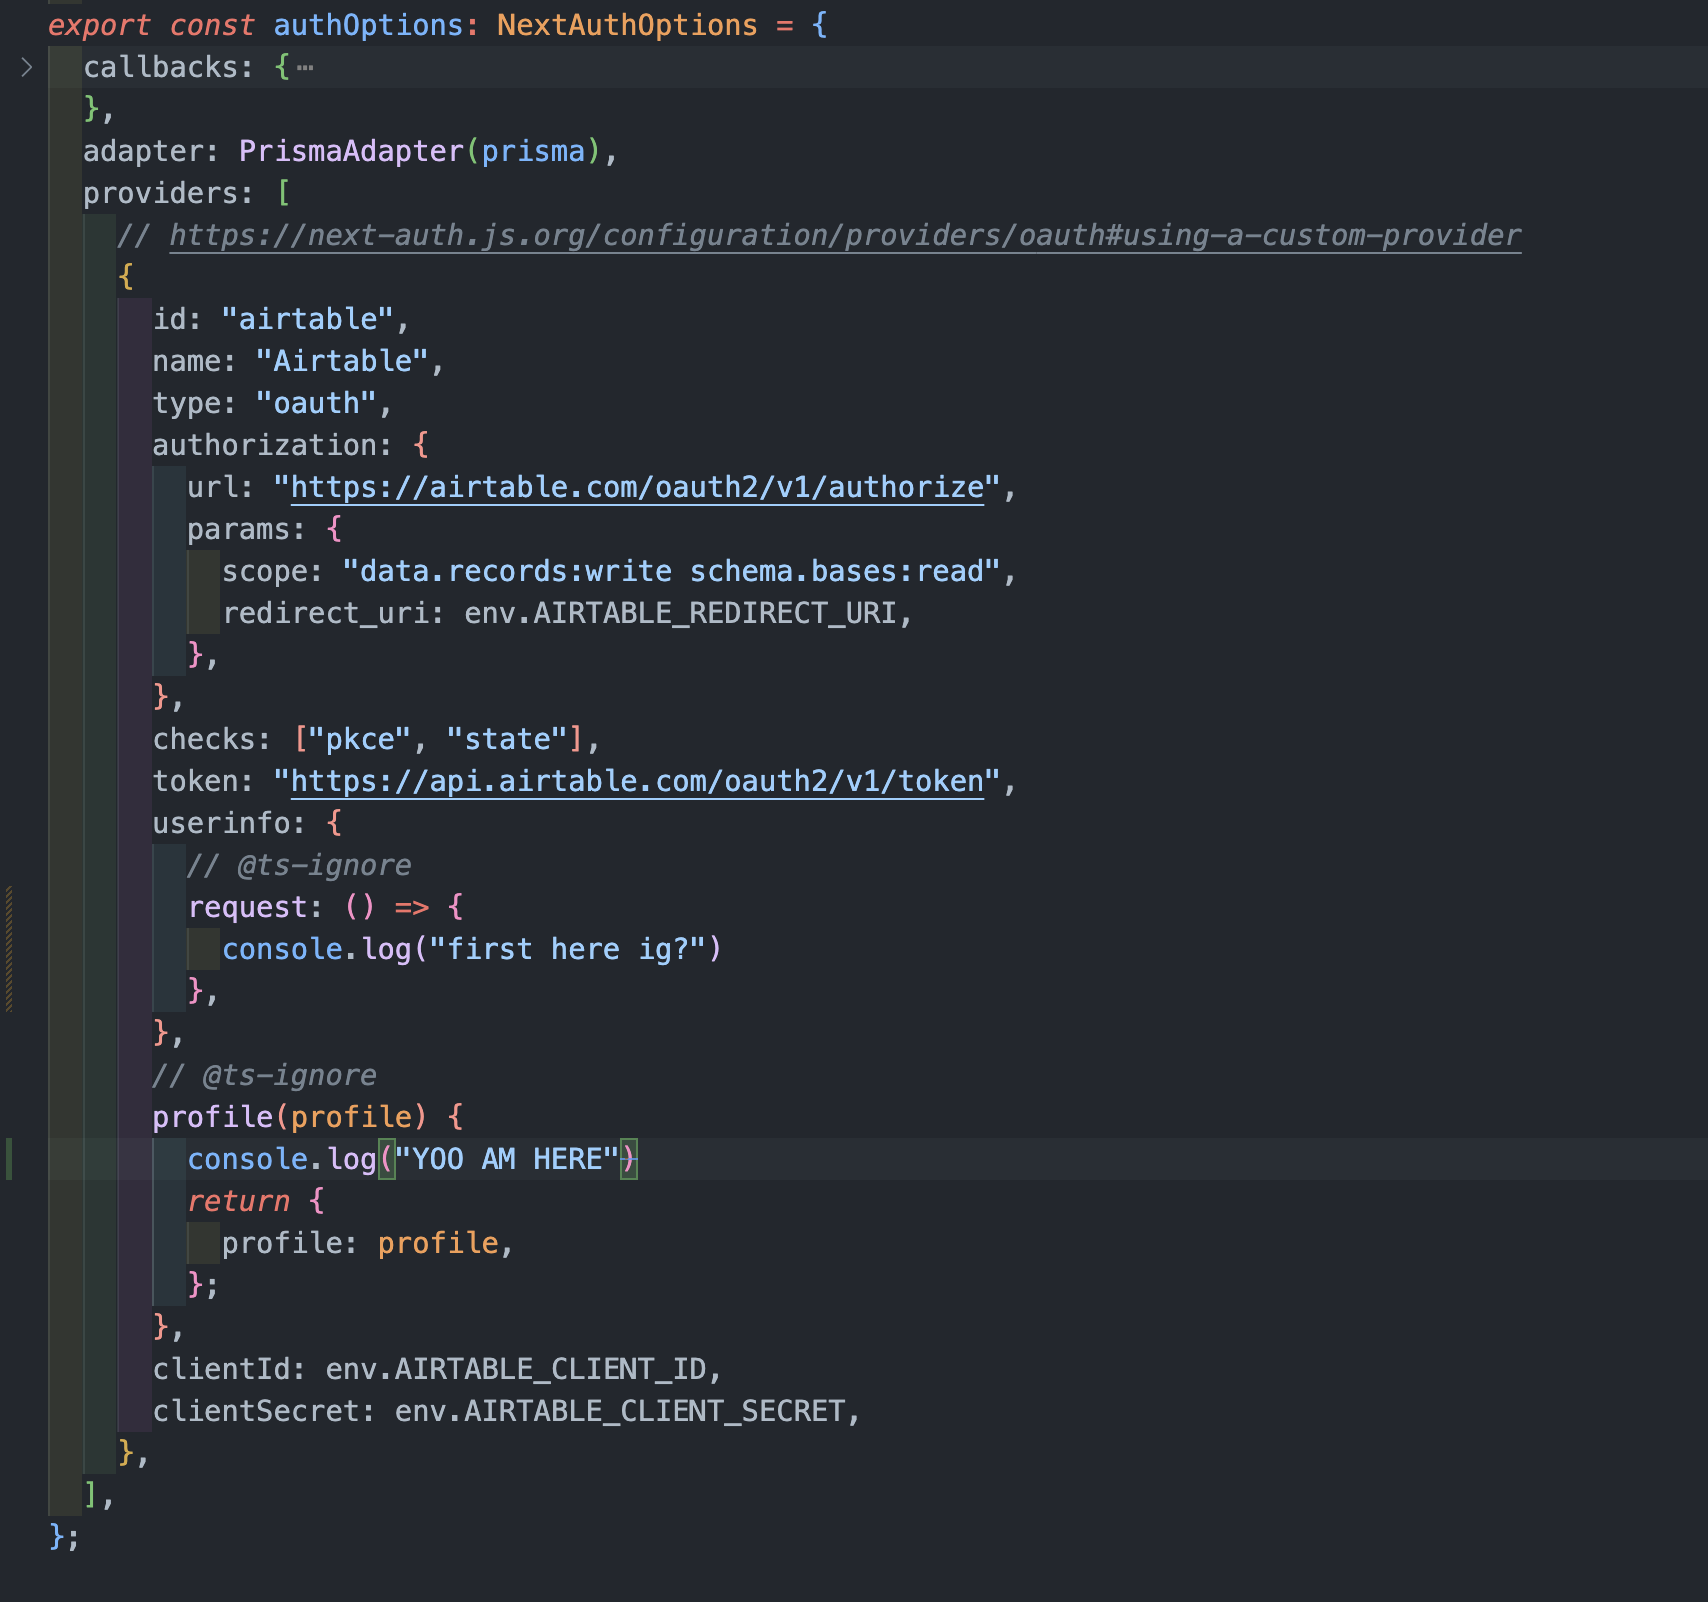This screenshot has width=1708, height=1602.
Task: Open the next-auth.js.org custom provider link
Action: 845,235
